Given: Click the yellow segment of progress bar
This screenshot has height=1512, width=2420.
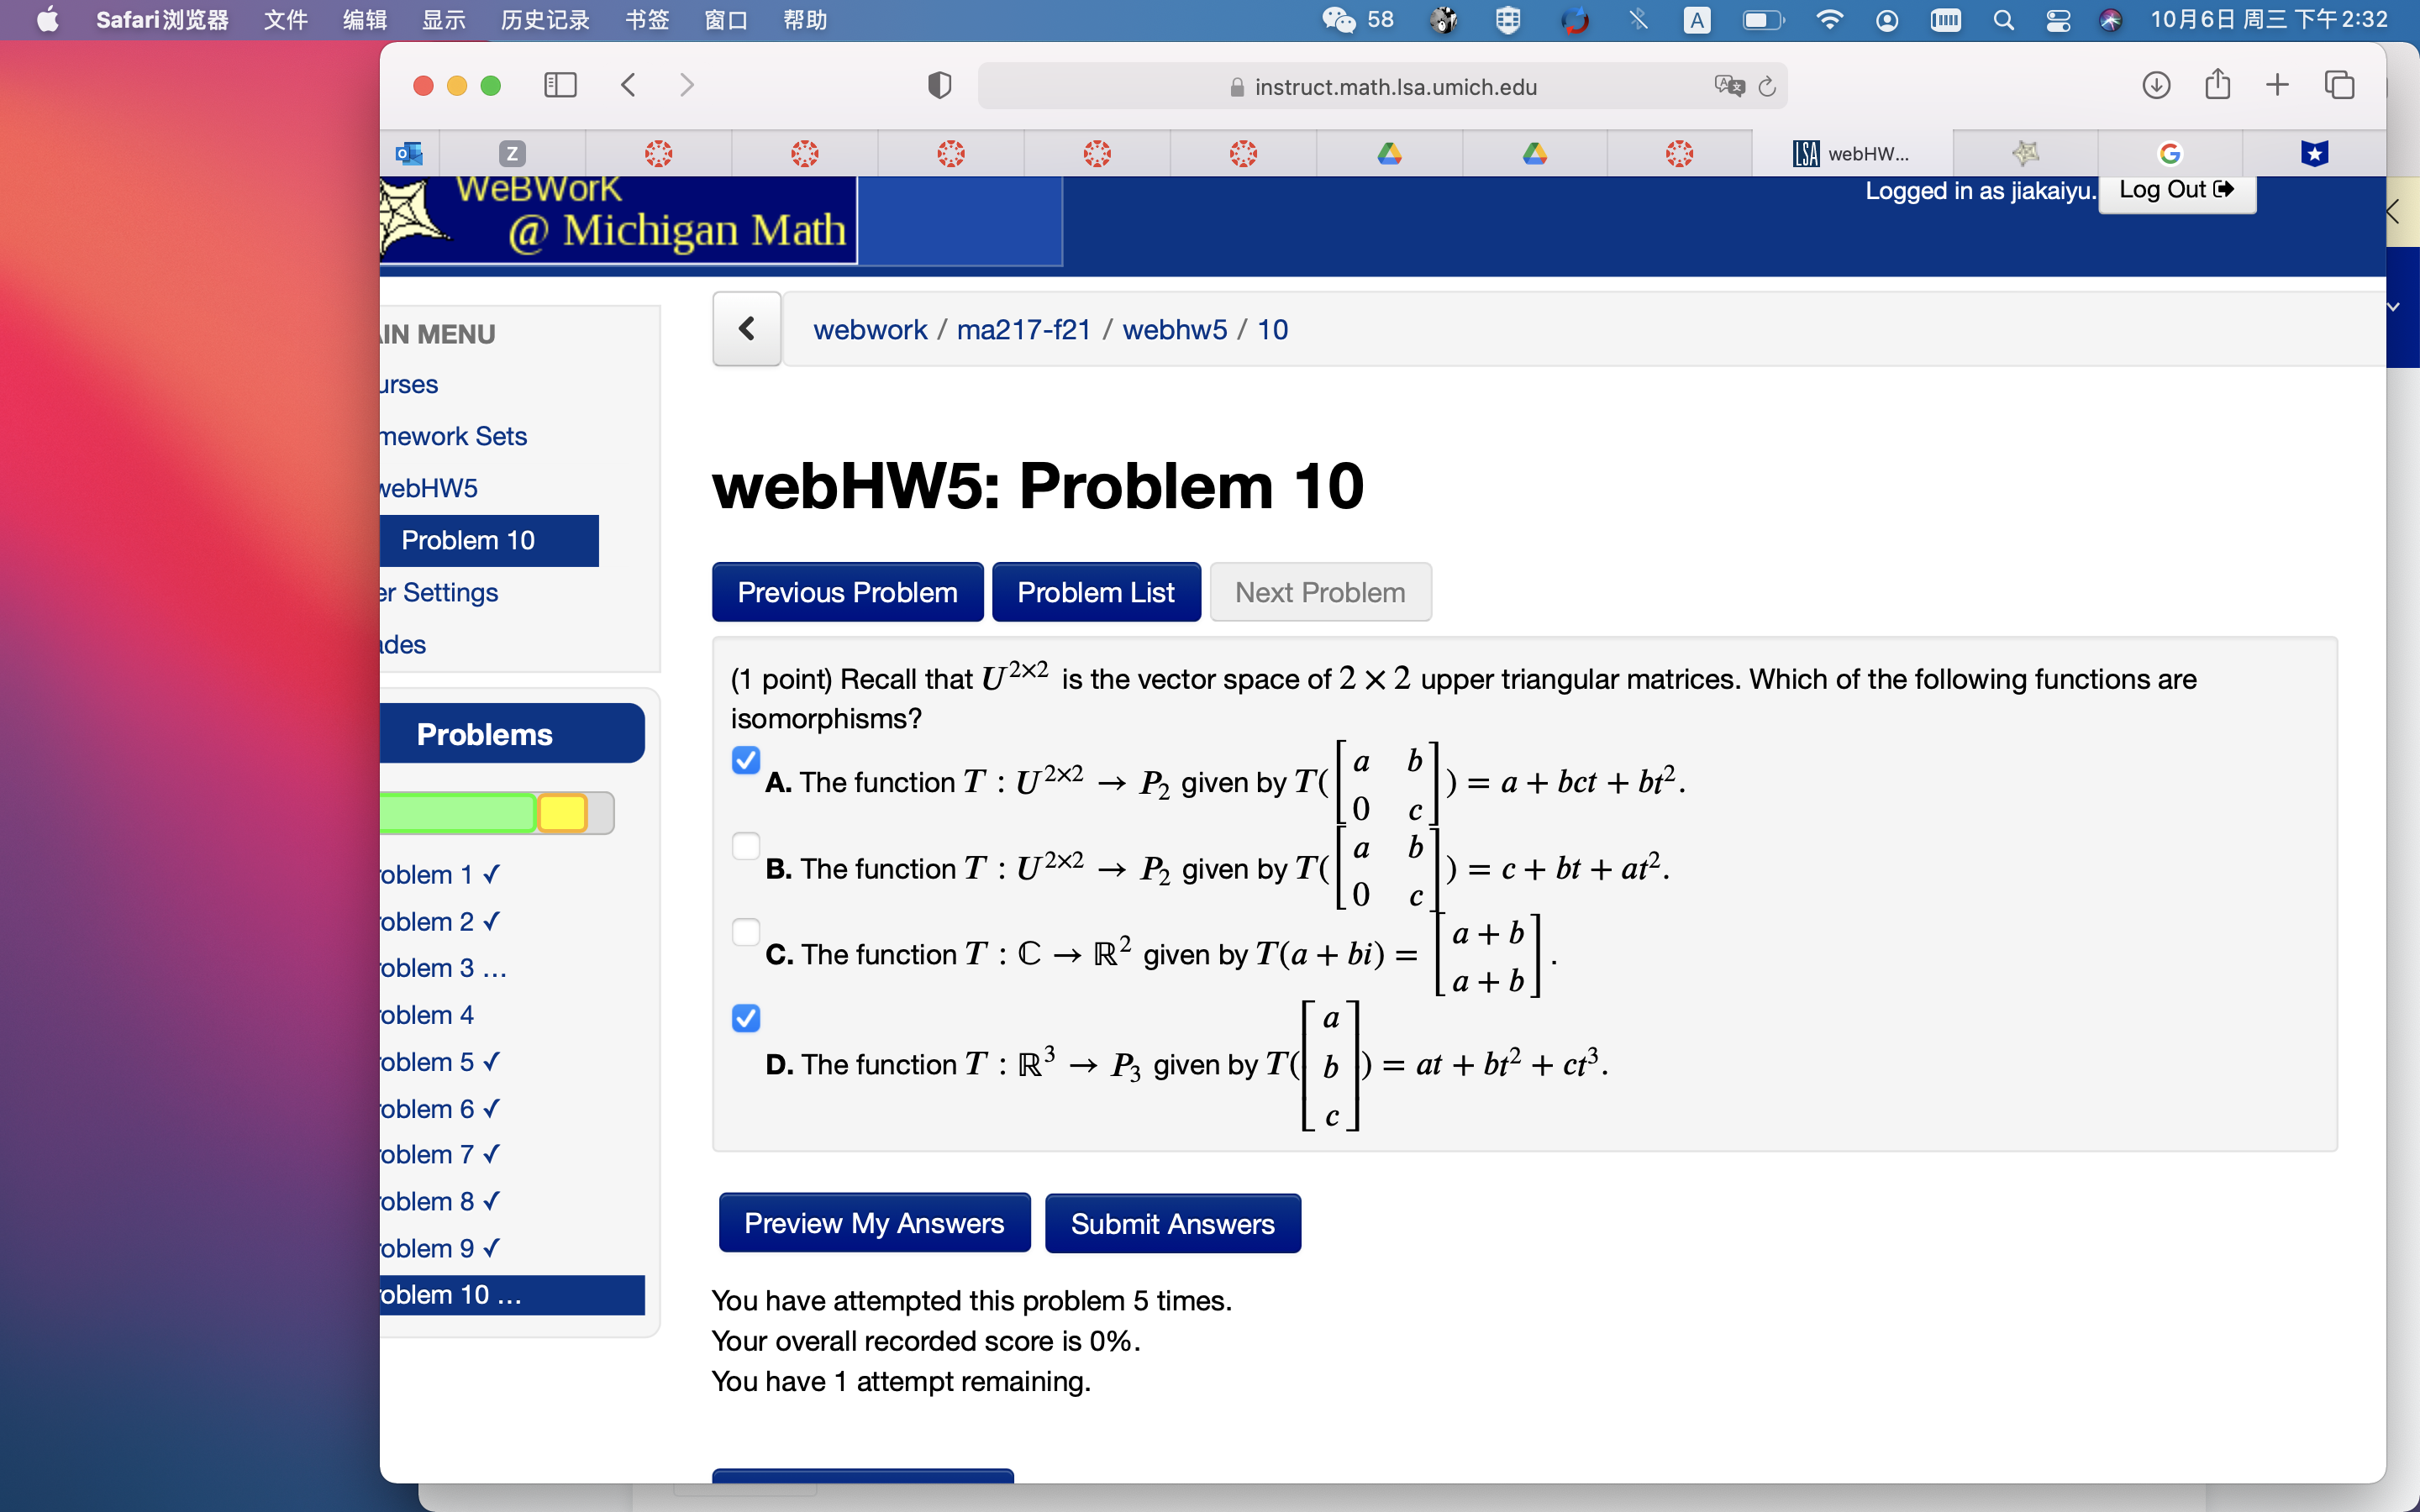Looking at the screenshot, I should click(x=562, y=813).
